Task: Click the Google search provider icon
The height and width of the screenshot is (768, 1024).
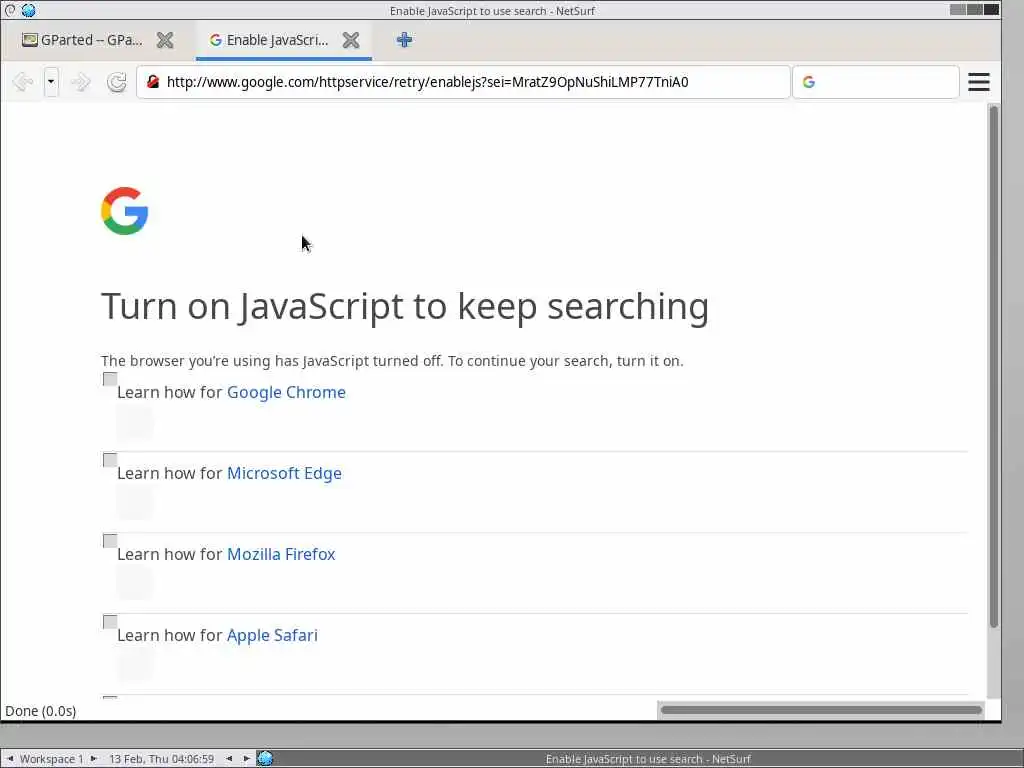Action: tap(808, 82)
